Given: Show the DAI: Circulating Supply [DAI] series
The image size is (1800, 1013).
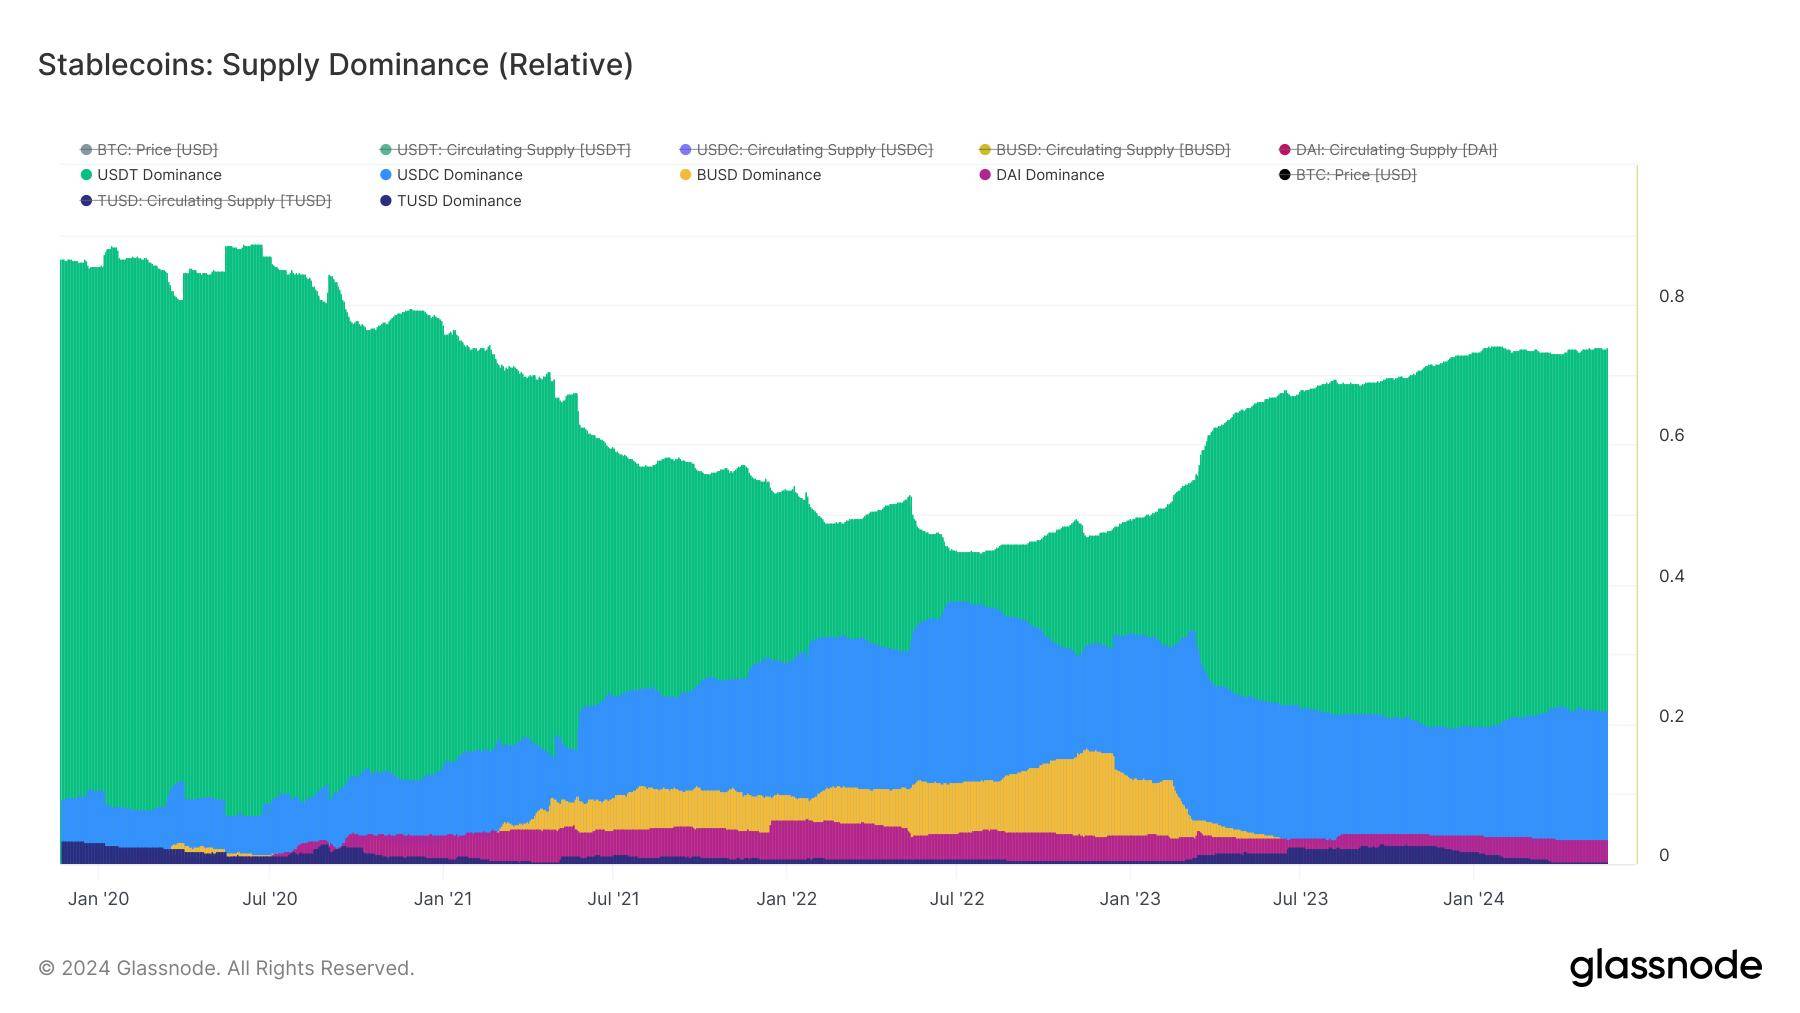Looking at the screenshot, I should coord(1388,150).
